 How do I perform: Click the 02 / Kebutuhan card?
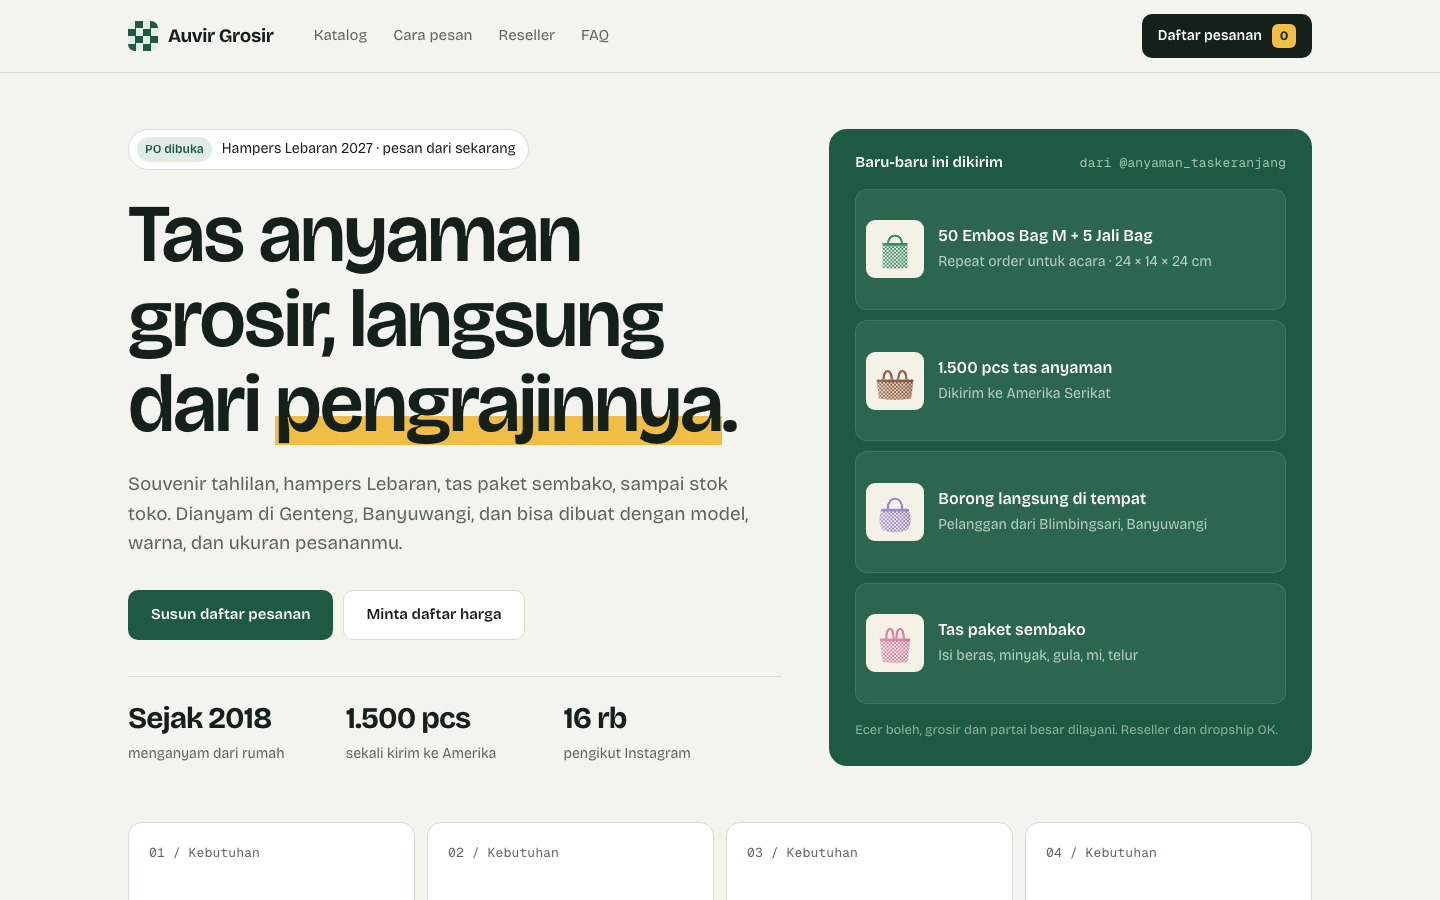(x=570, y=861)
